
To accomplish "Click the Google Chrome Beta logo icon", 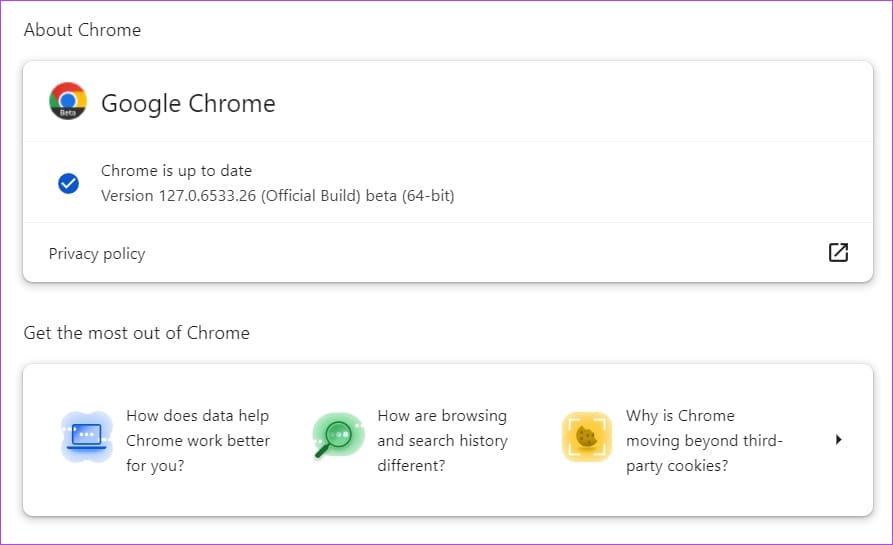I will (x=68, y=101).
